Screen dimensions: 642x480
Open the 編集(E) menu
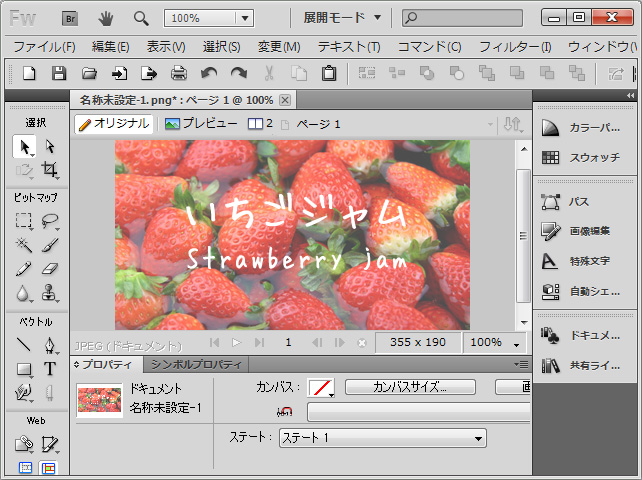(x=111, y=47)
